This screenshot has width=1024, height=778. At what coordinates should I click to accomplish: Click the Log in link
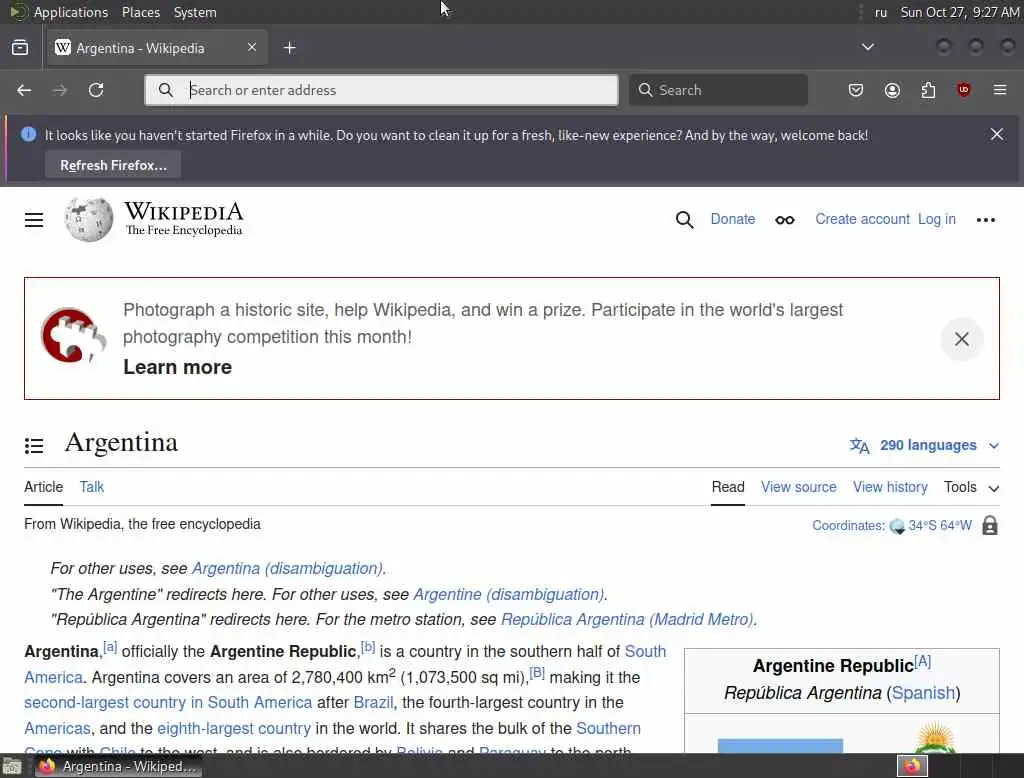(x=936, y=219)
